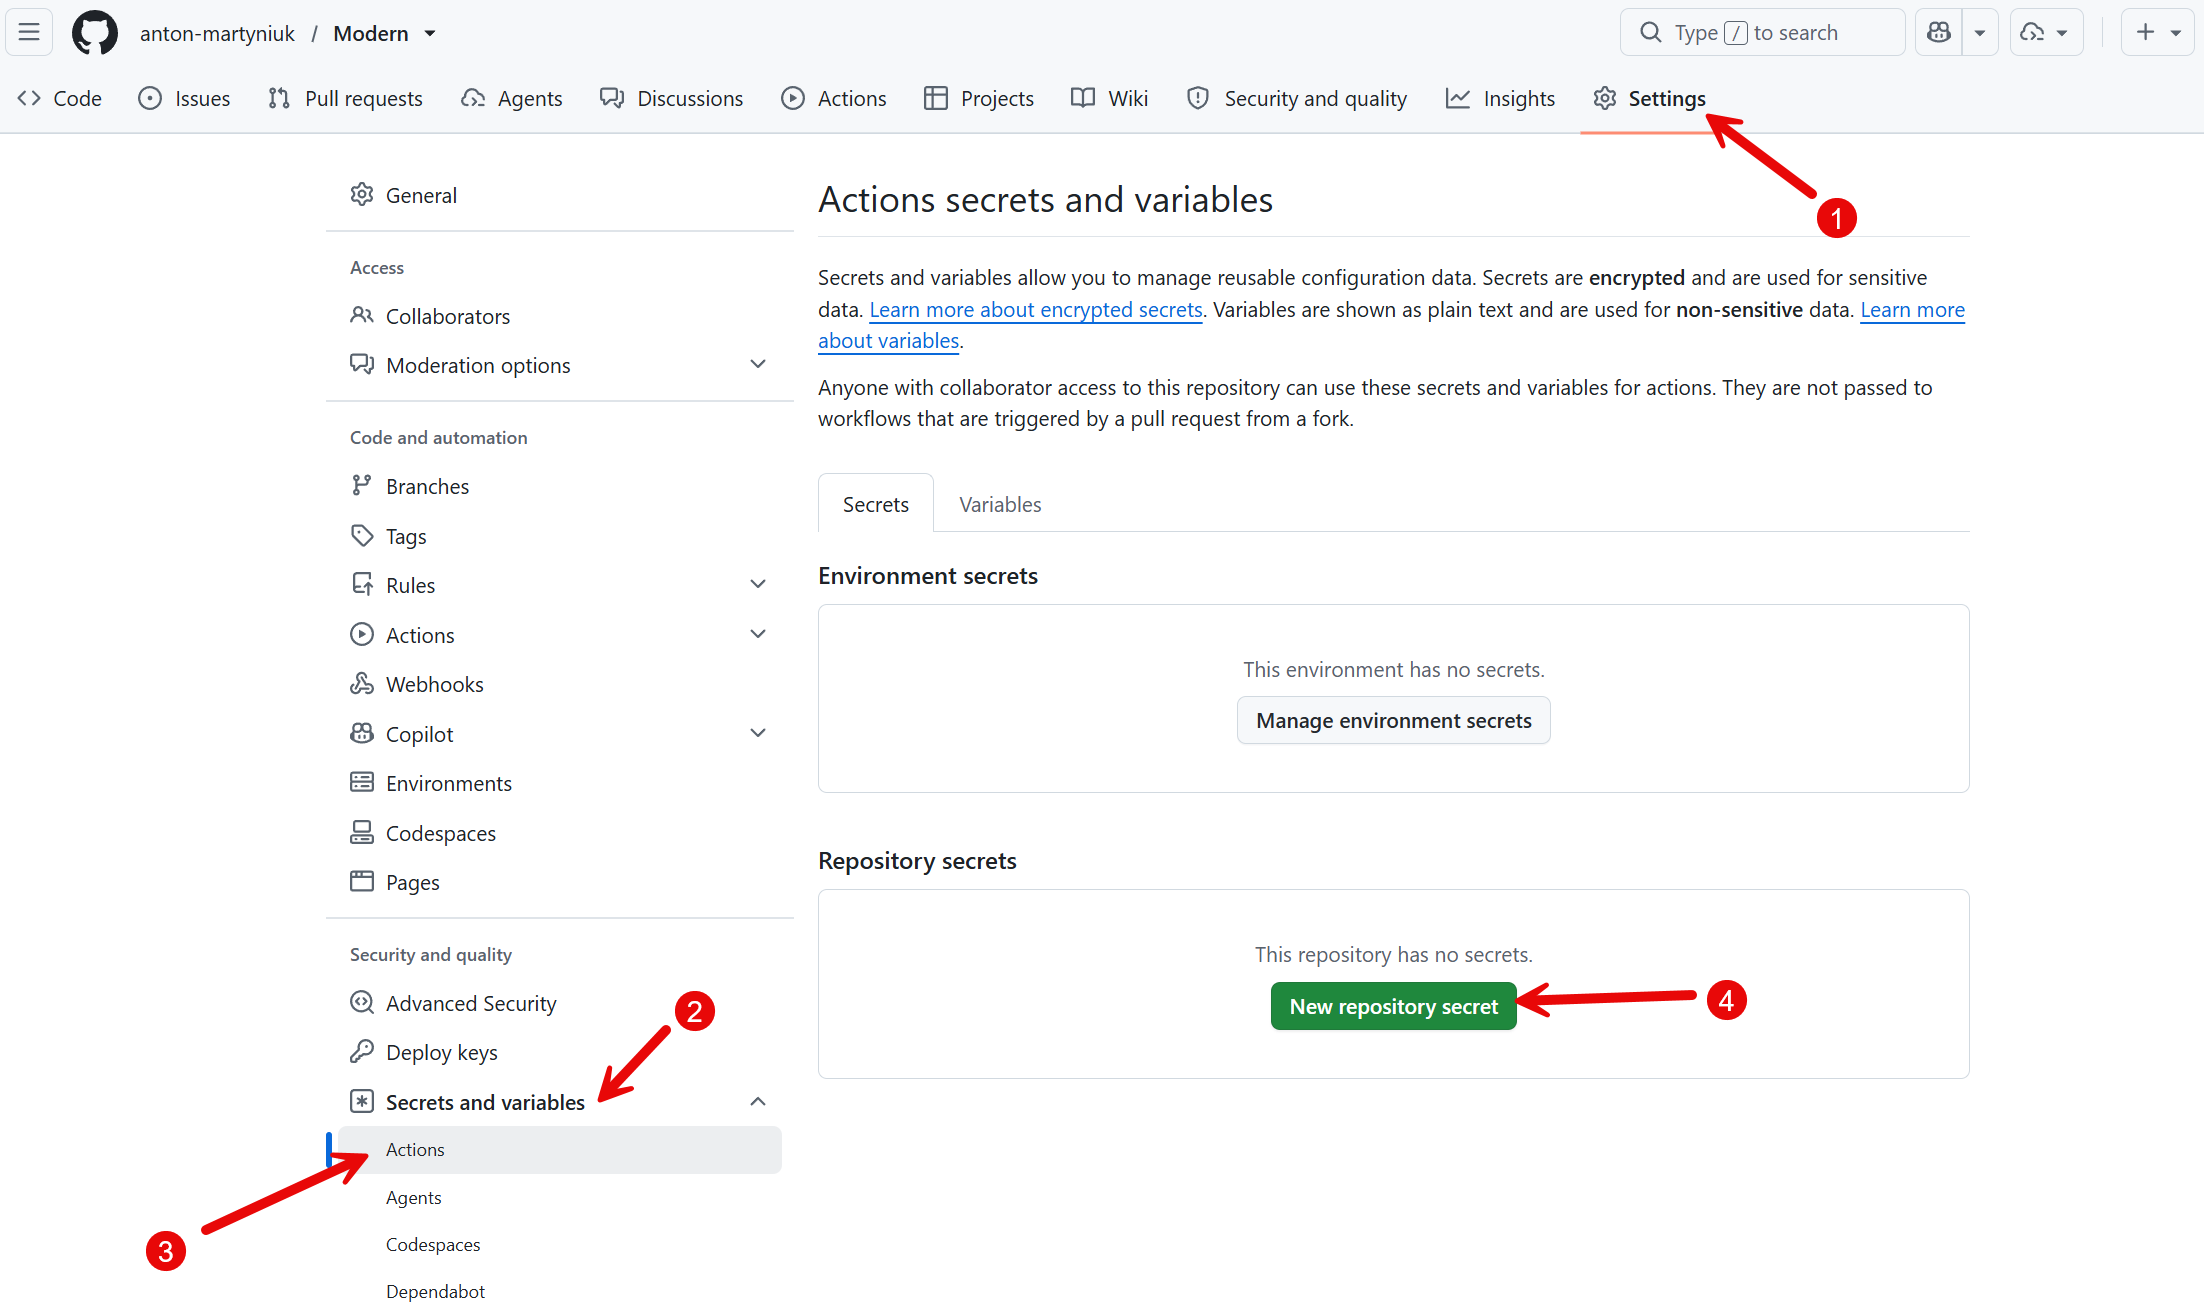Image resolution: width=2204 pixels, height=1310 pixels.
Task: Open Environments via its server icon
Action: (362, 782)
